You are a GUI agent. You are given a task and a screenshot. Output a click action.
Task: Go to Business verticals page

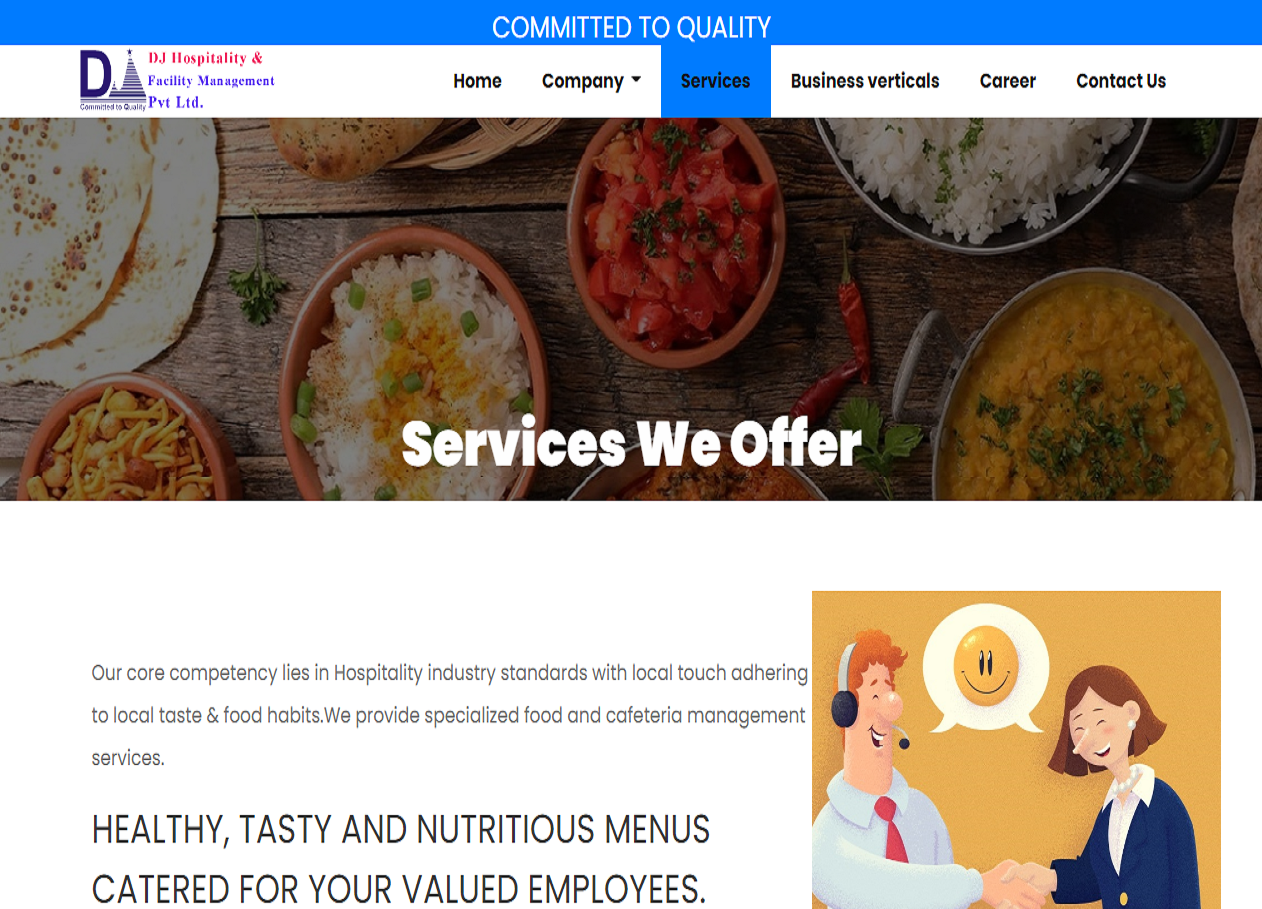pos(865,81)
